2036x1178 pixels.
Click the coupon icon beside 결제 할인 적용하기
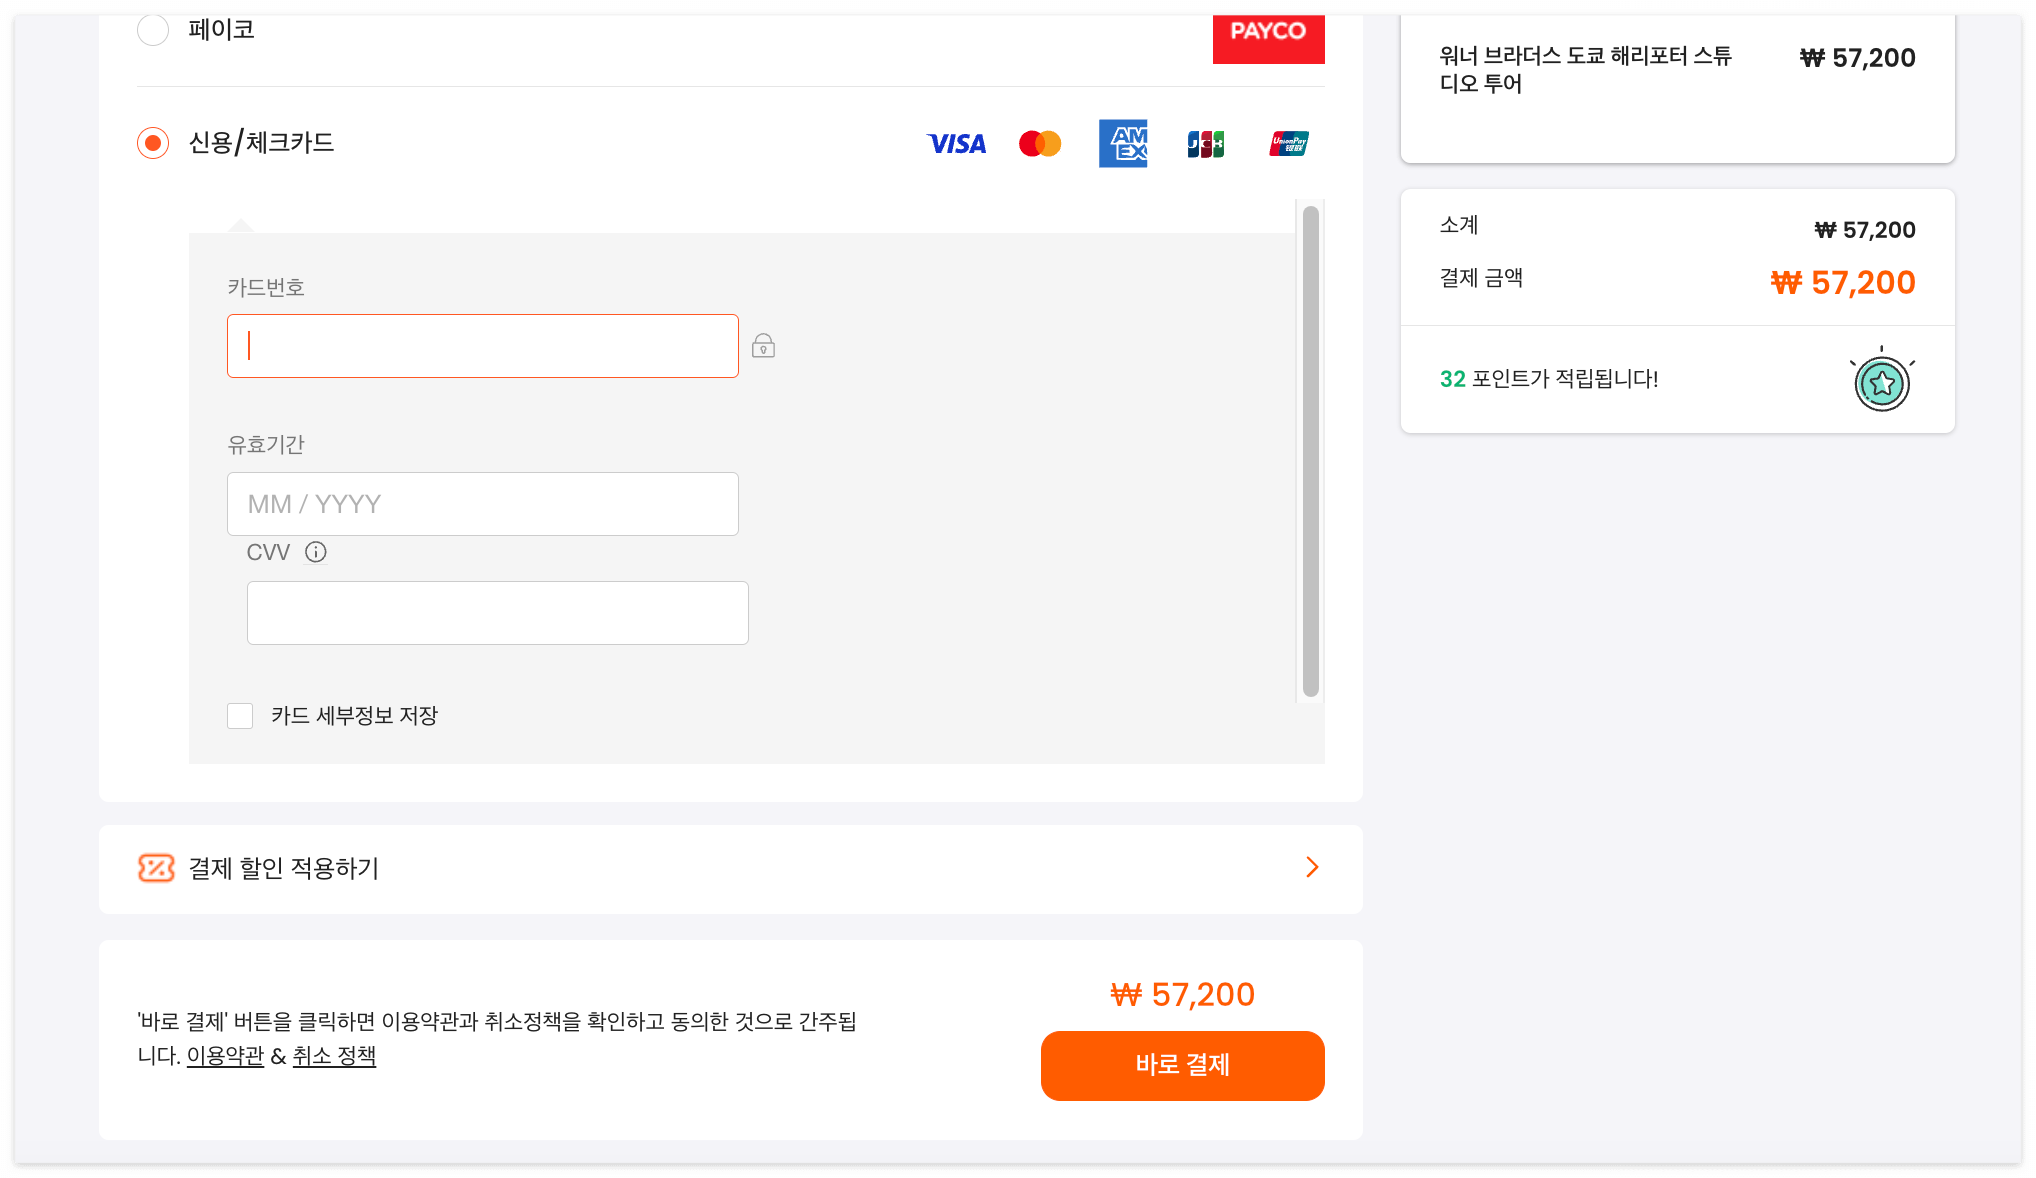[x=157, y=869]
